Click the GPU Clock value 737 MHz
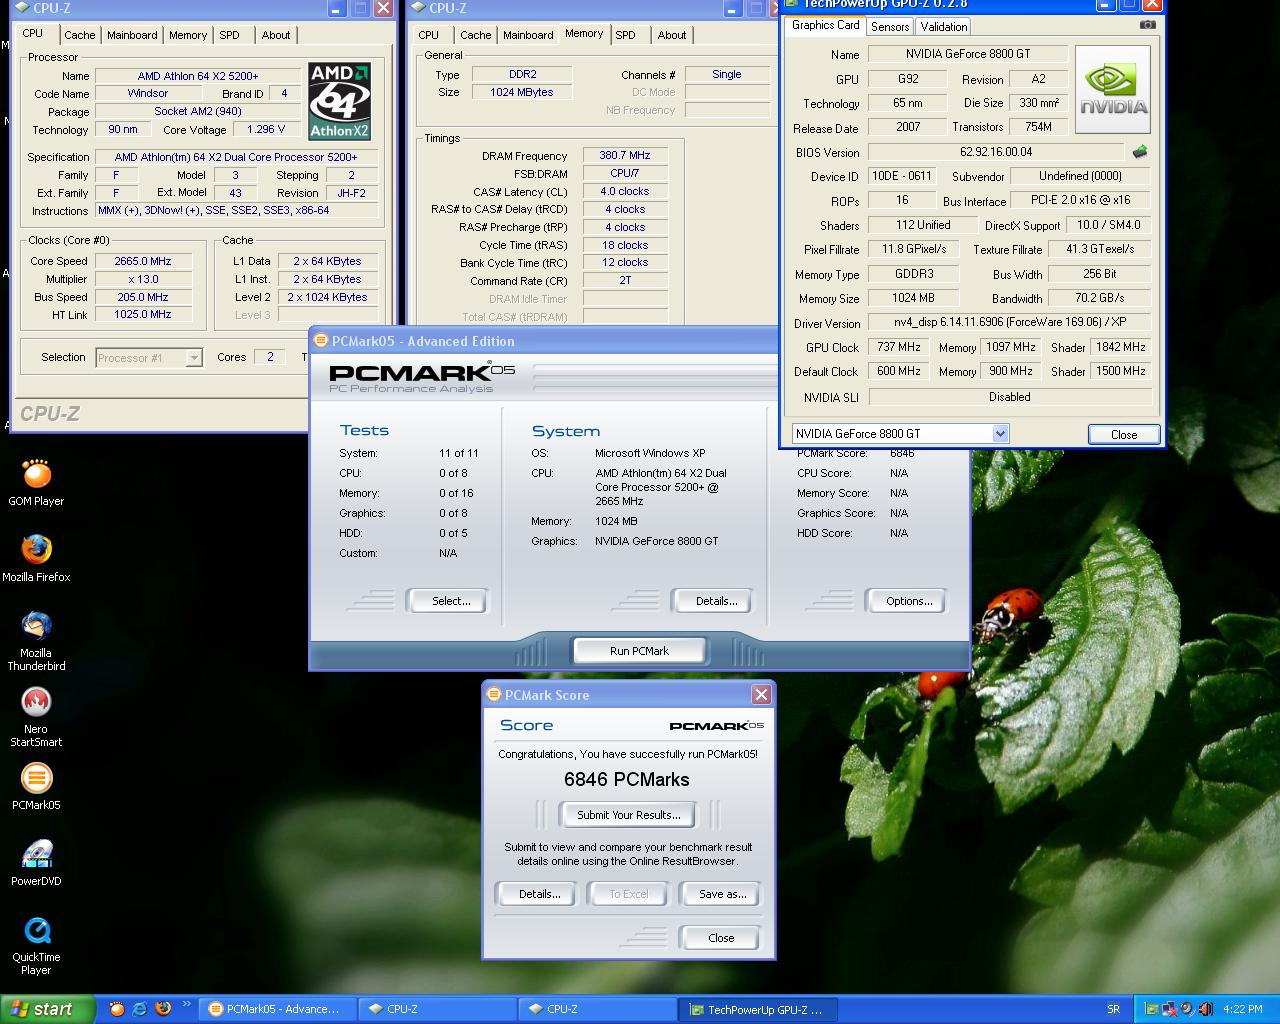 point(898,347)
